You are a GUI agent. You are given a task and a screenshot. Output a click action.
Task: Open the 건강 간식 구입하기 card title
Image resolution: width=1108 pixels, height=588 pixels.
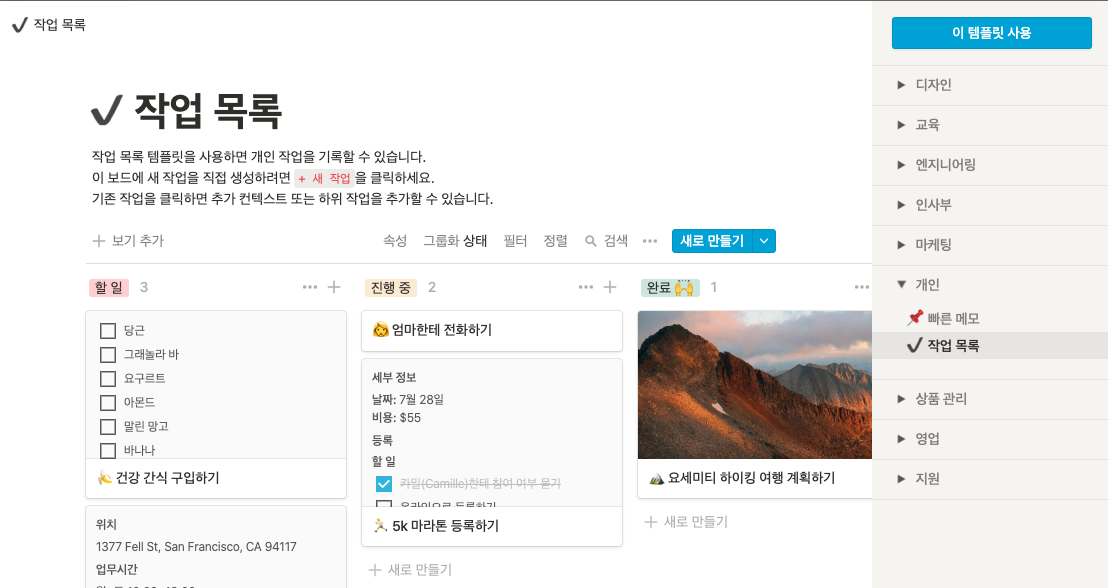point(167,478)
